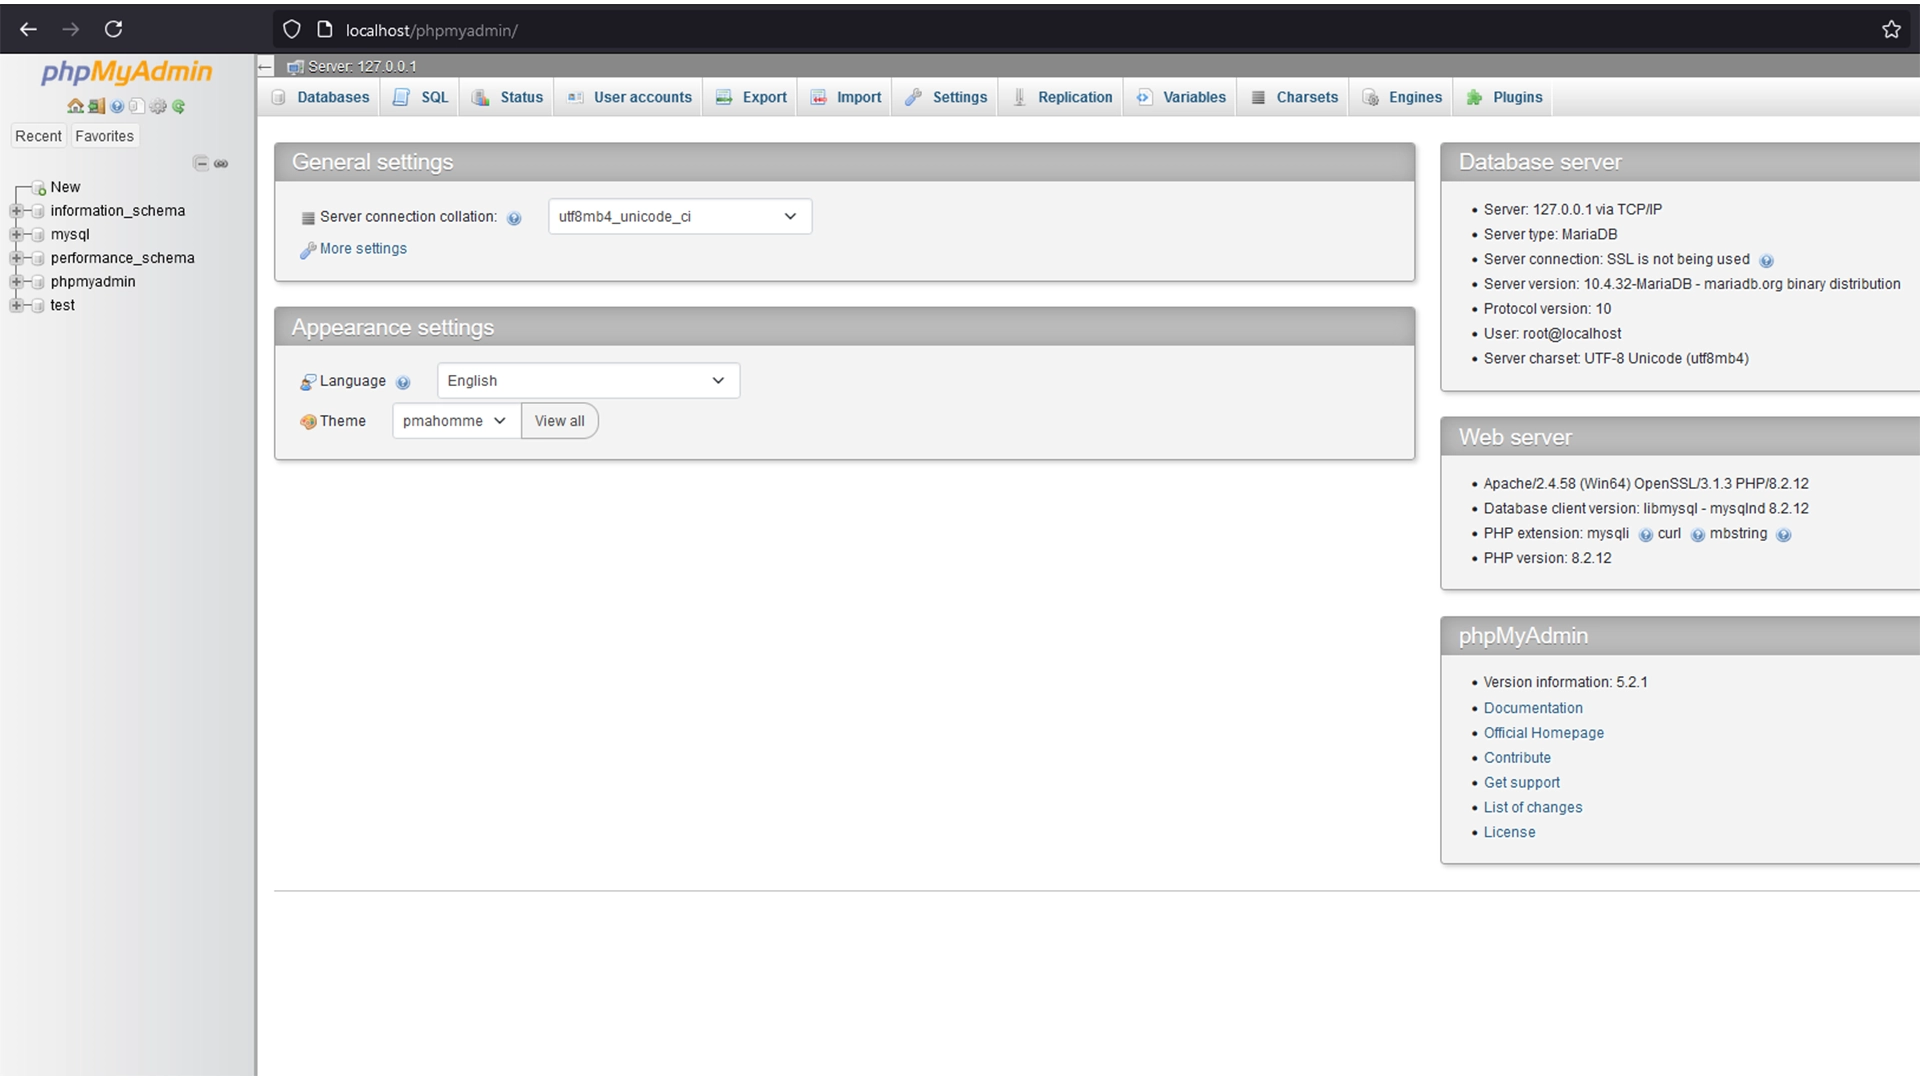Toggle the link with main panel chain icon

tap(221, 164)
